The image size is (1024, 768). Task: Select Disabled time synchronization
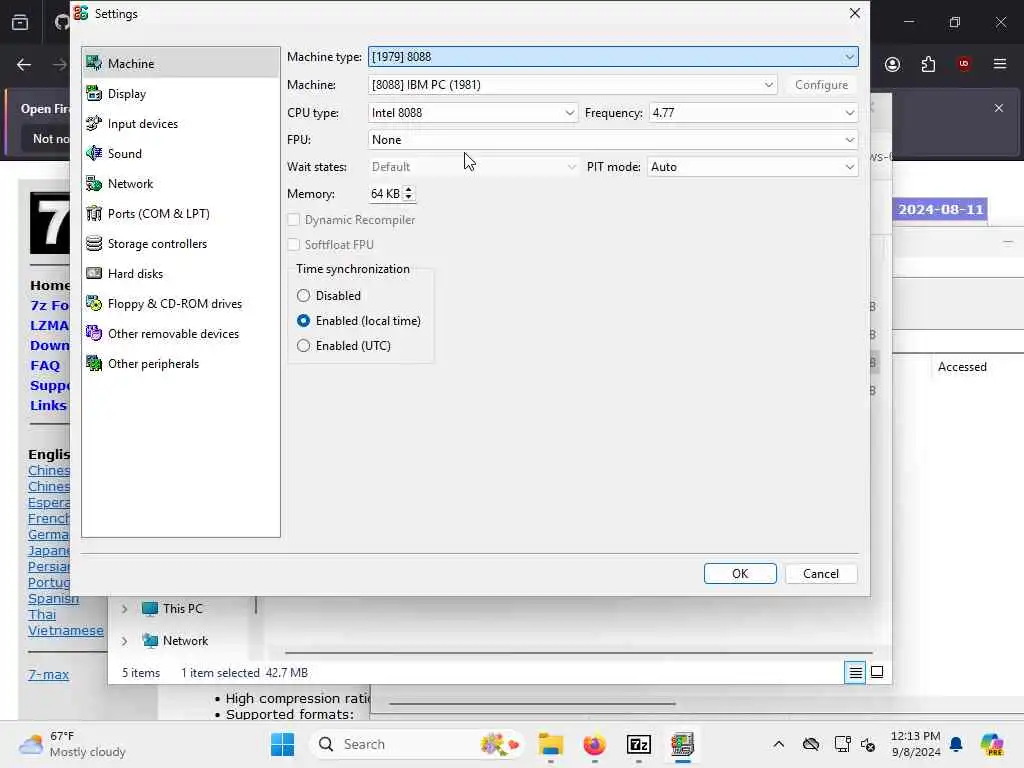pos(329,296)
